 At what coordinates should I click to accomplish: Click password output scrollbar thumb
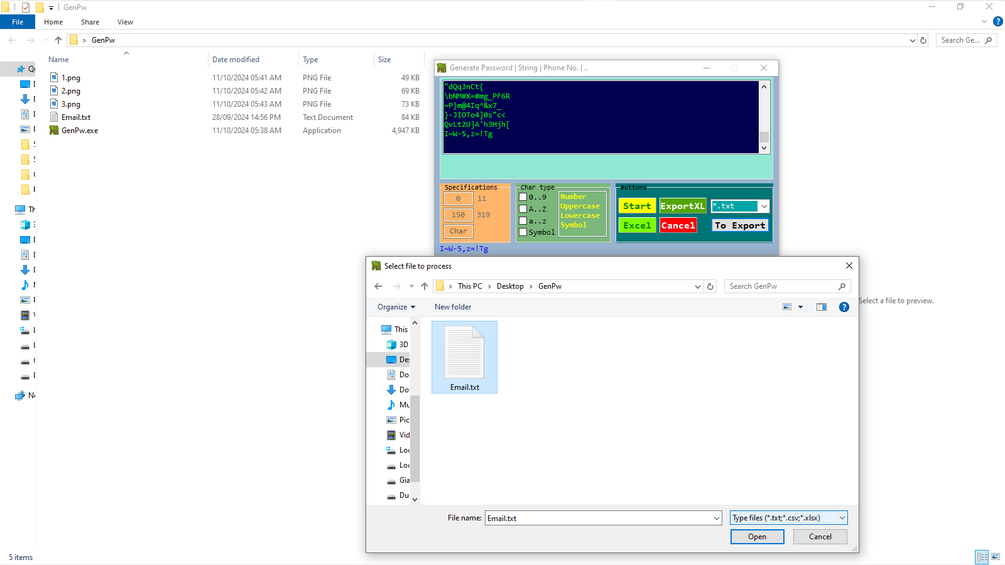click(x=764, y=137)
